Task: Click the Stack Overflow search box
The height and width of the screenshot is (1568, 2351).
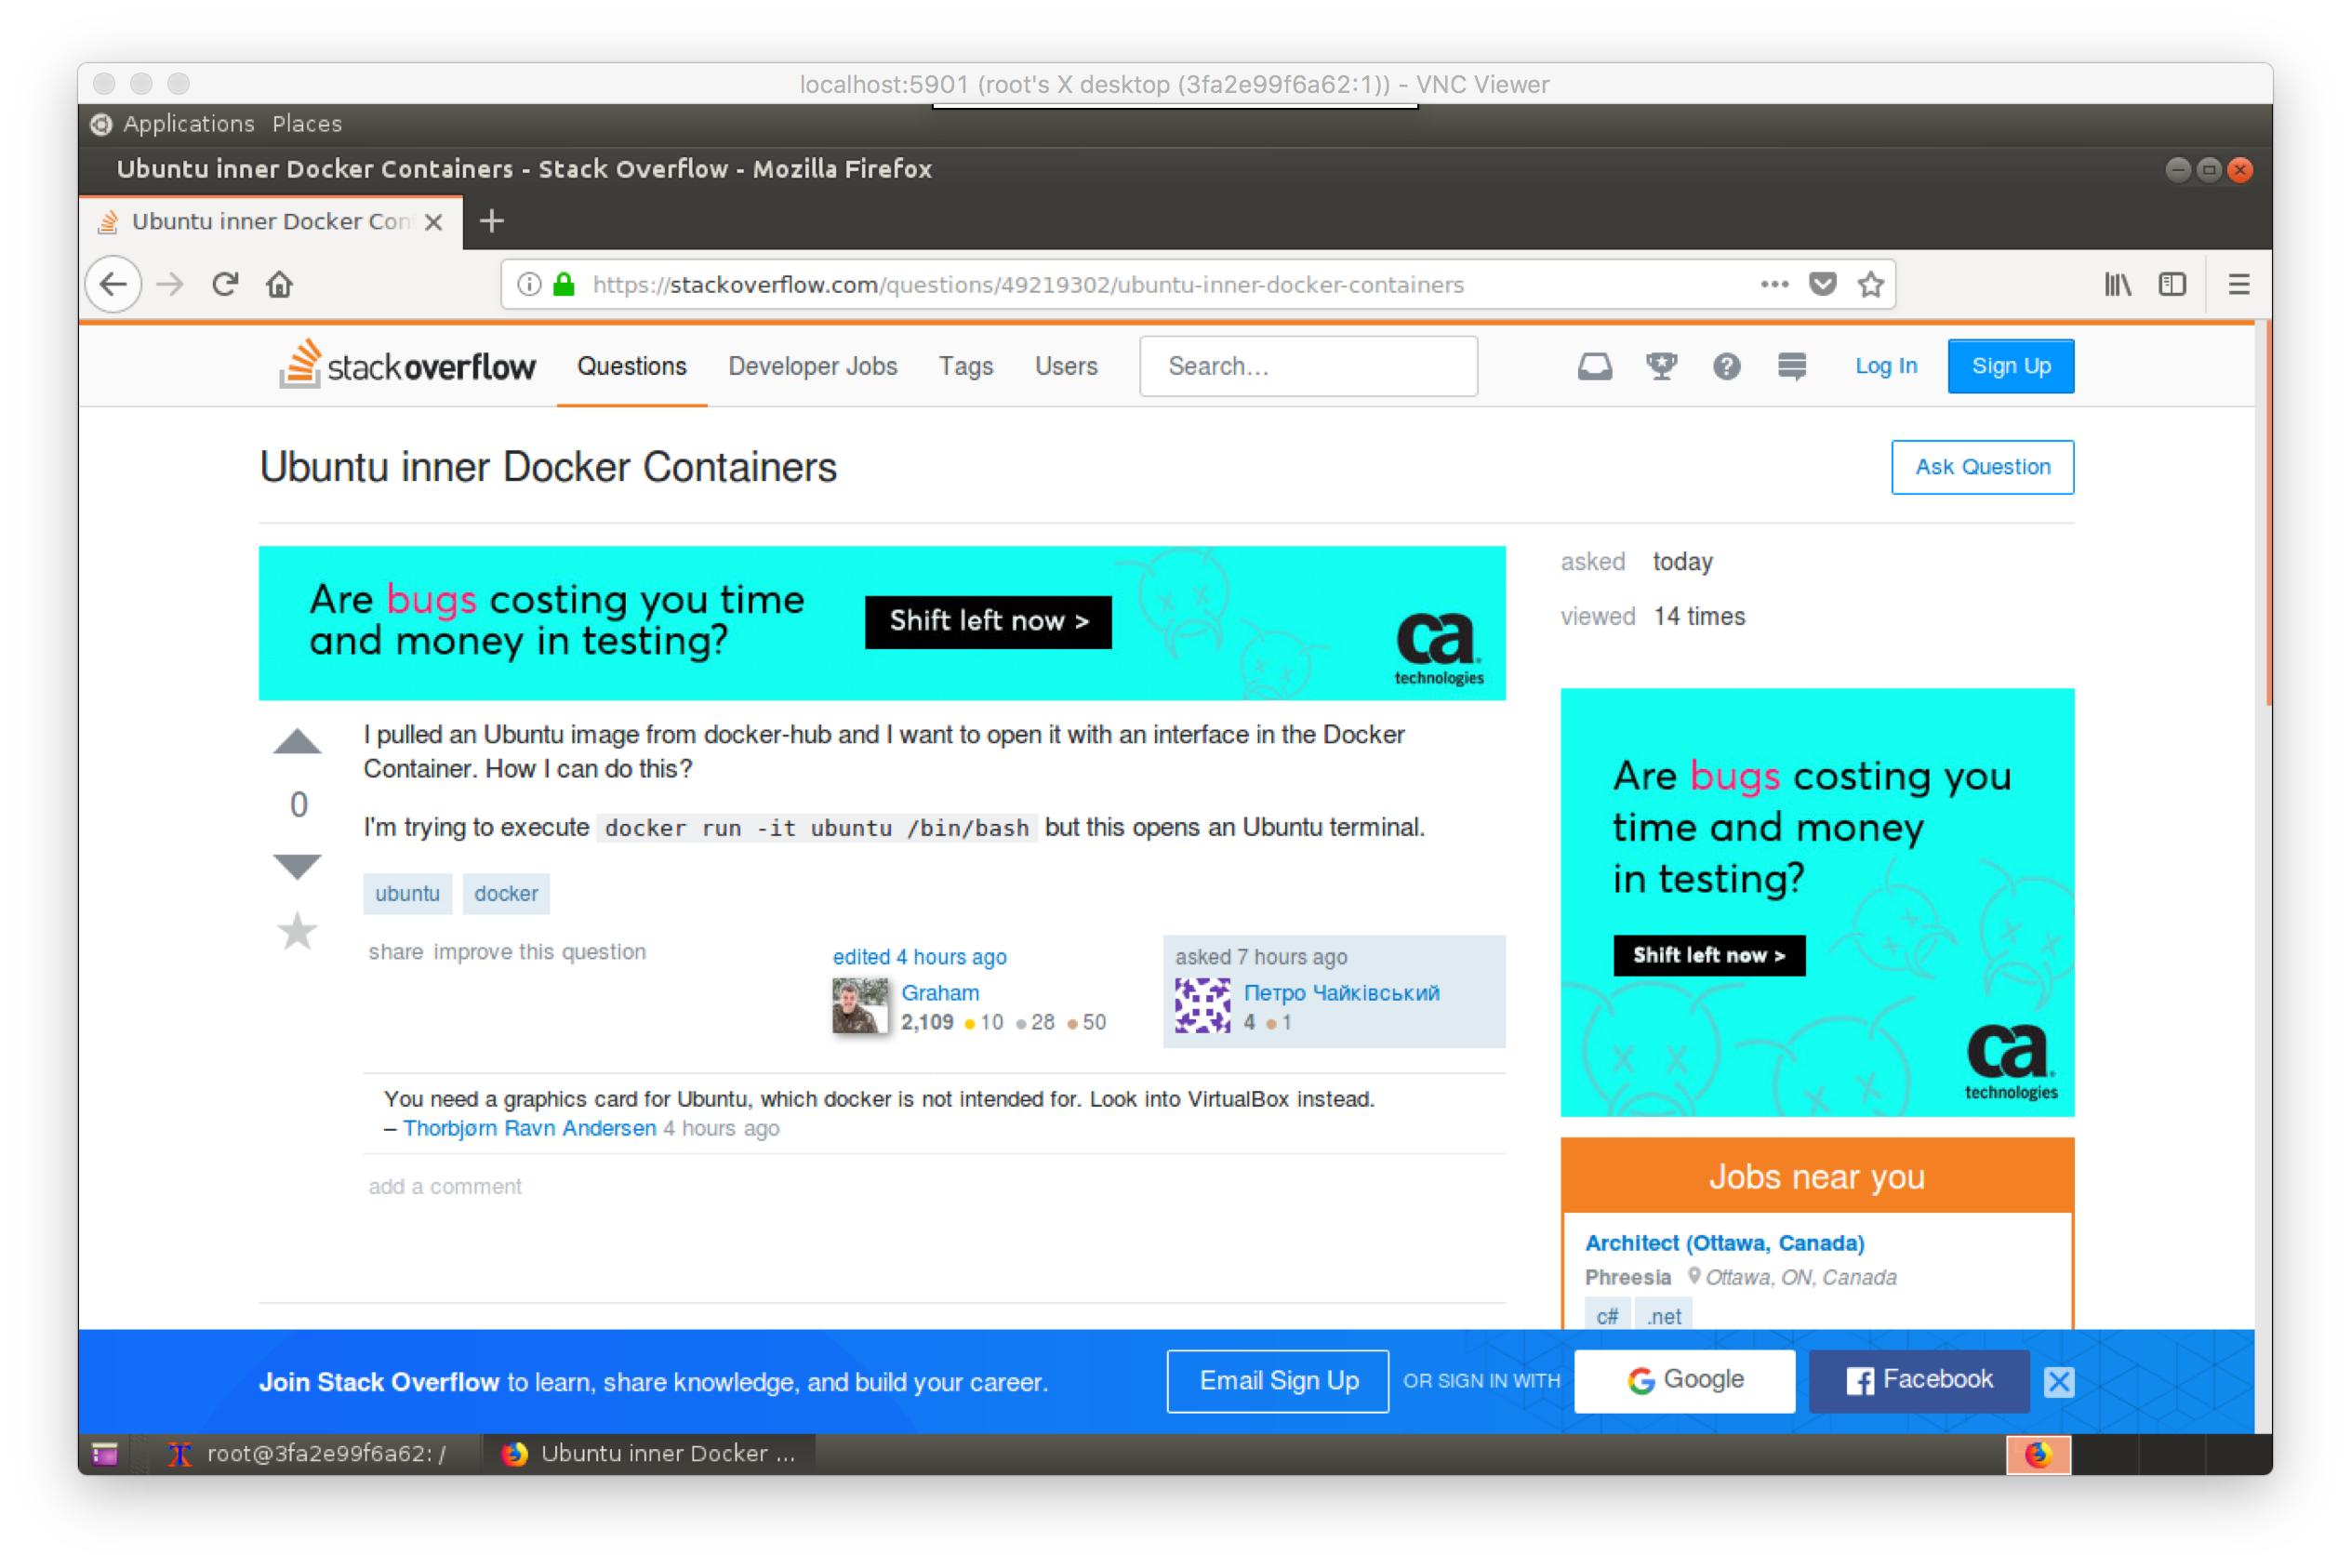Action: point(1307,366)
